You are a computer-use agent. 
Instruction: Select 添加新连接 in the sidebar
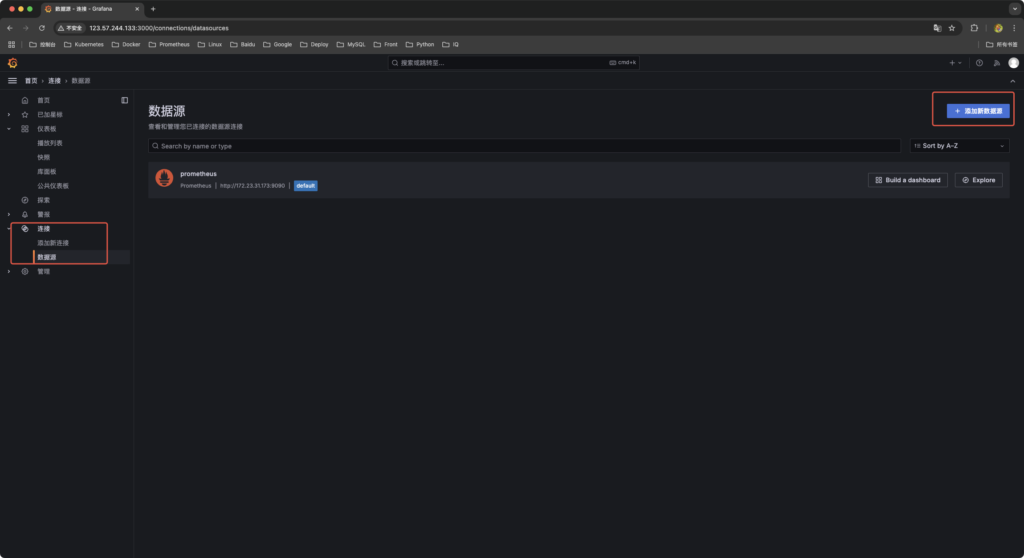tap(53, 243)
